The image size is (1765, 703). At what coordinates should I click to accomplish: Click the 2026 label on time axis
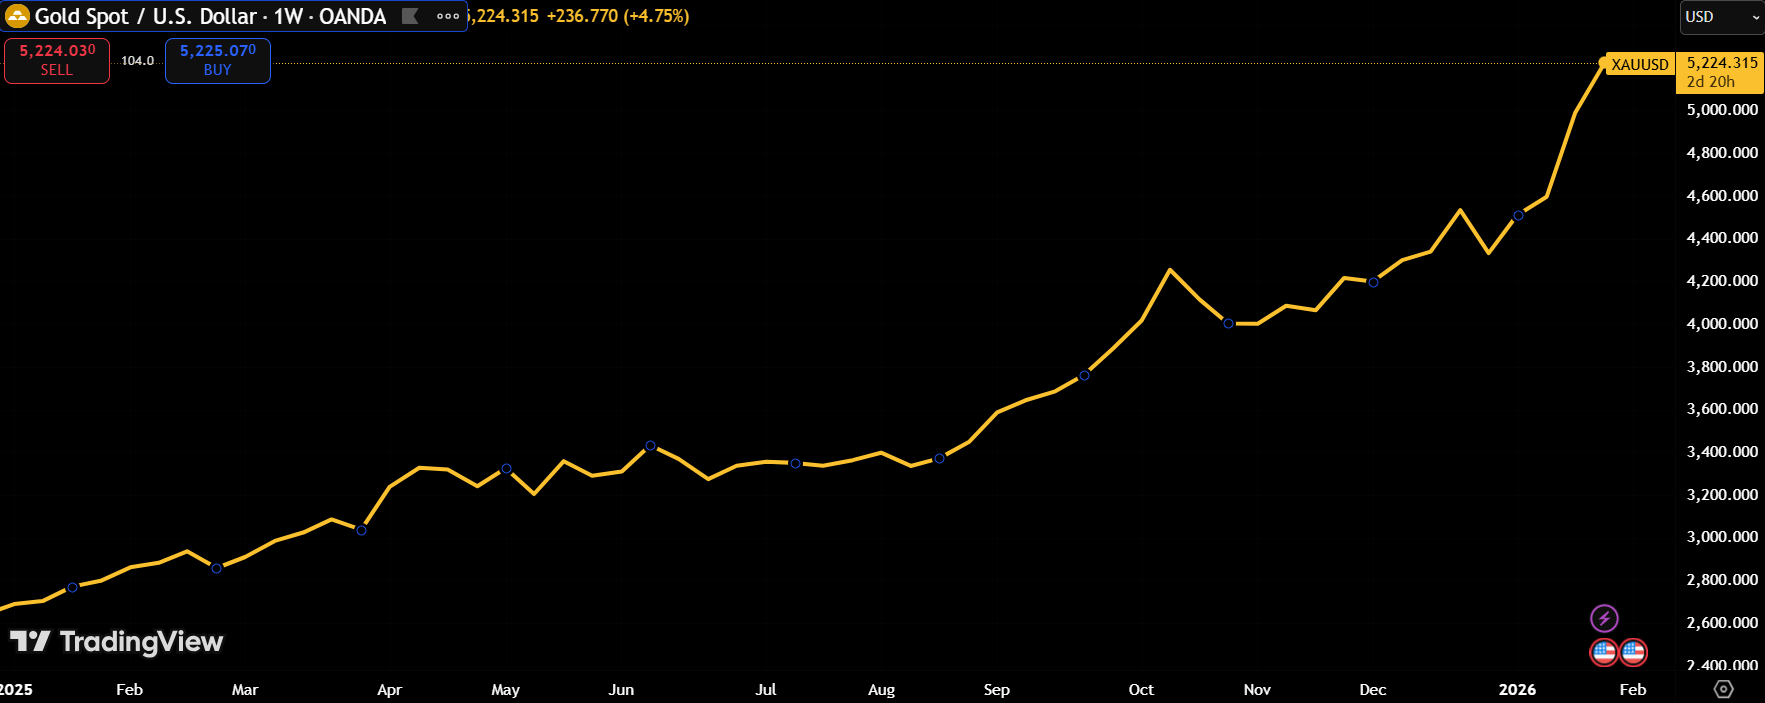pyautogui.click(x=1517, y=690)
